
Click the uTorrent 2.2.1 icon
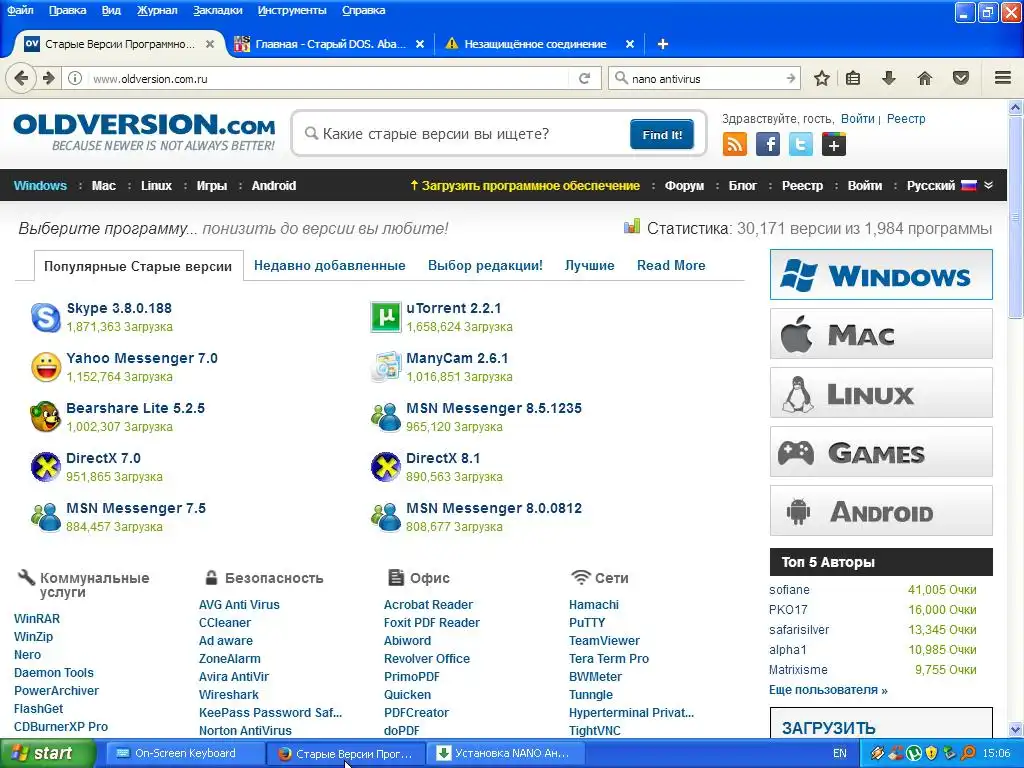[x=385, y=317]
